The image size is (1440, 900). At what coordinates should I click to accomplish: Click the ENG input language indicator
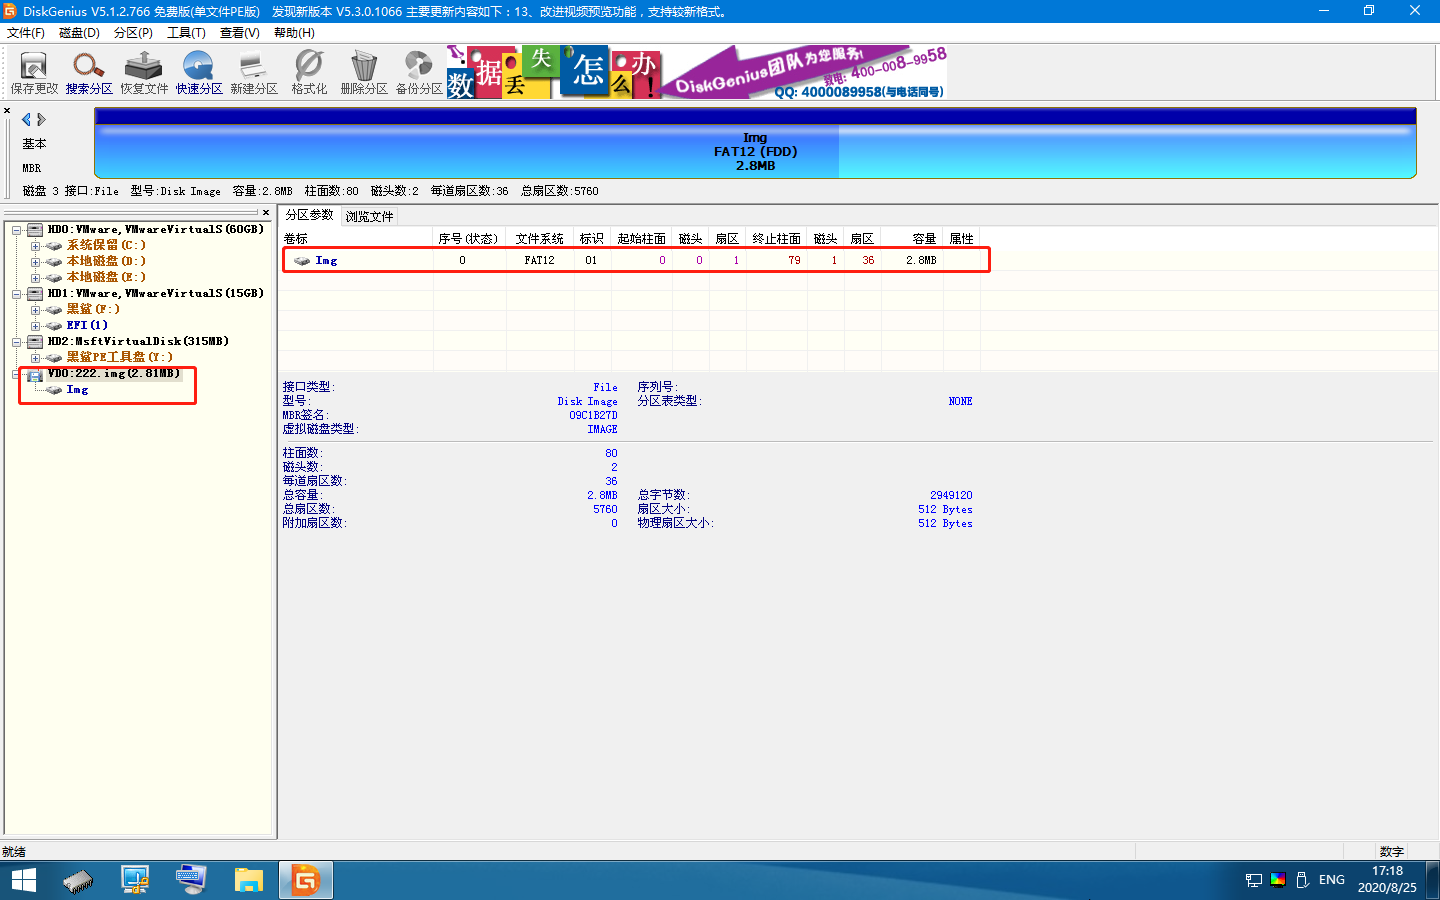pyautogui.click(x=1332, y=880)
